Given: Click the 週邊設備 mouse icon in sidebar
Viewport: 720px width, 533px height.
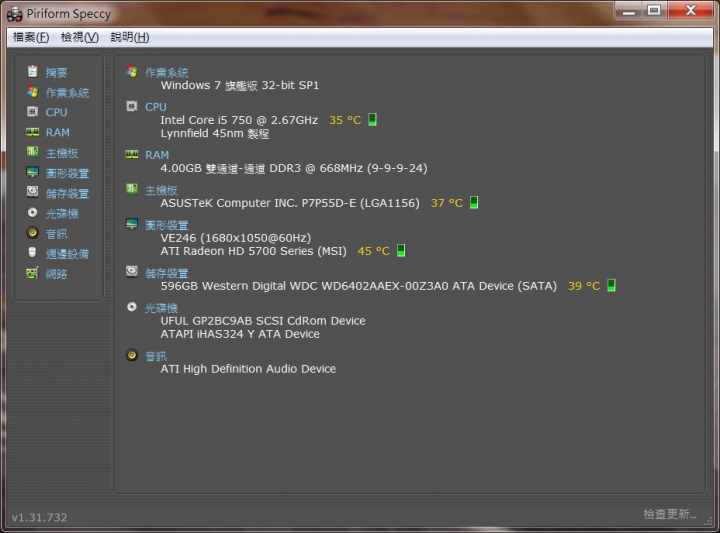Looking at the screenshot, I should click(33, 252).
